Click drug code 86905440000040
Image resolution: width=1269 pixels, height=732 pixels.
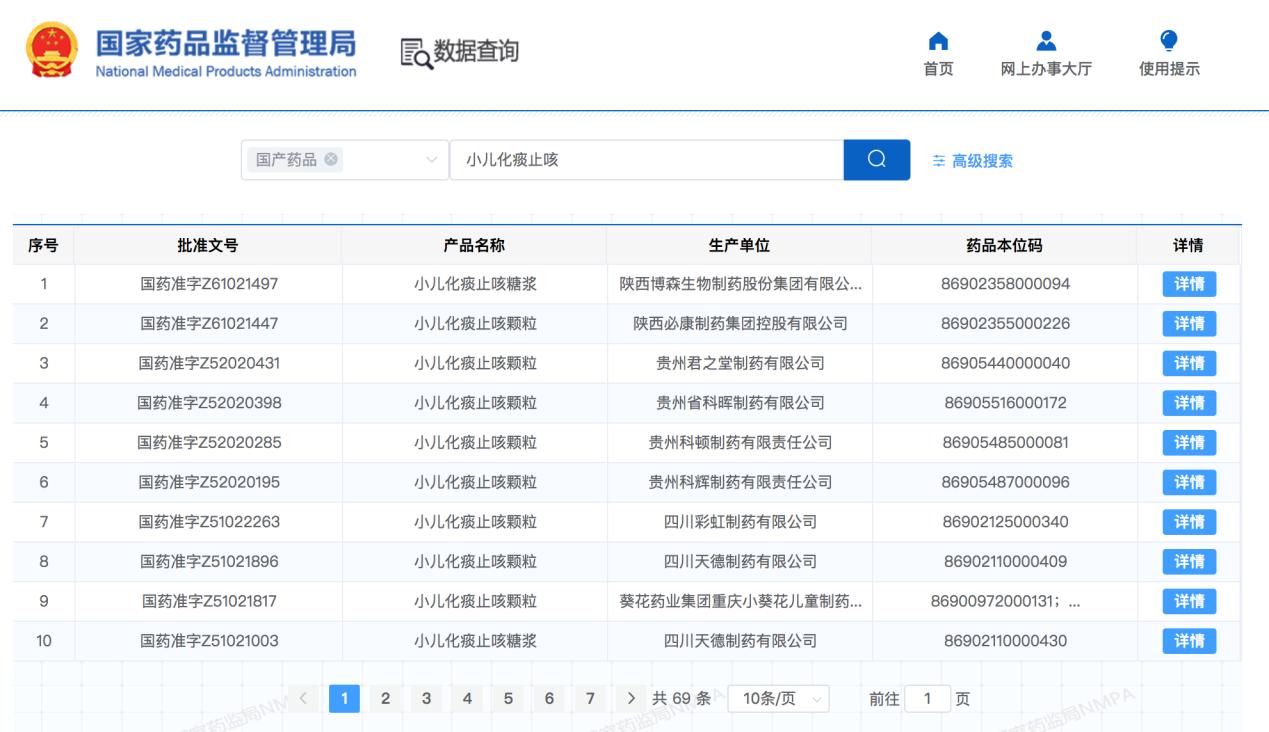tap(1005, 363)
